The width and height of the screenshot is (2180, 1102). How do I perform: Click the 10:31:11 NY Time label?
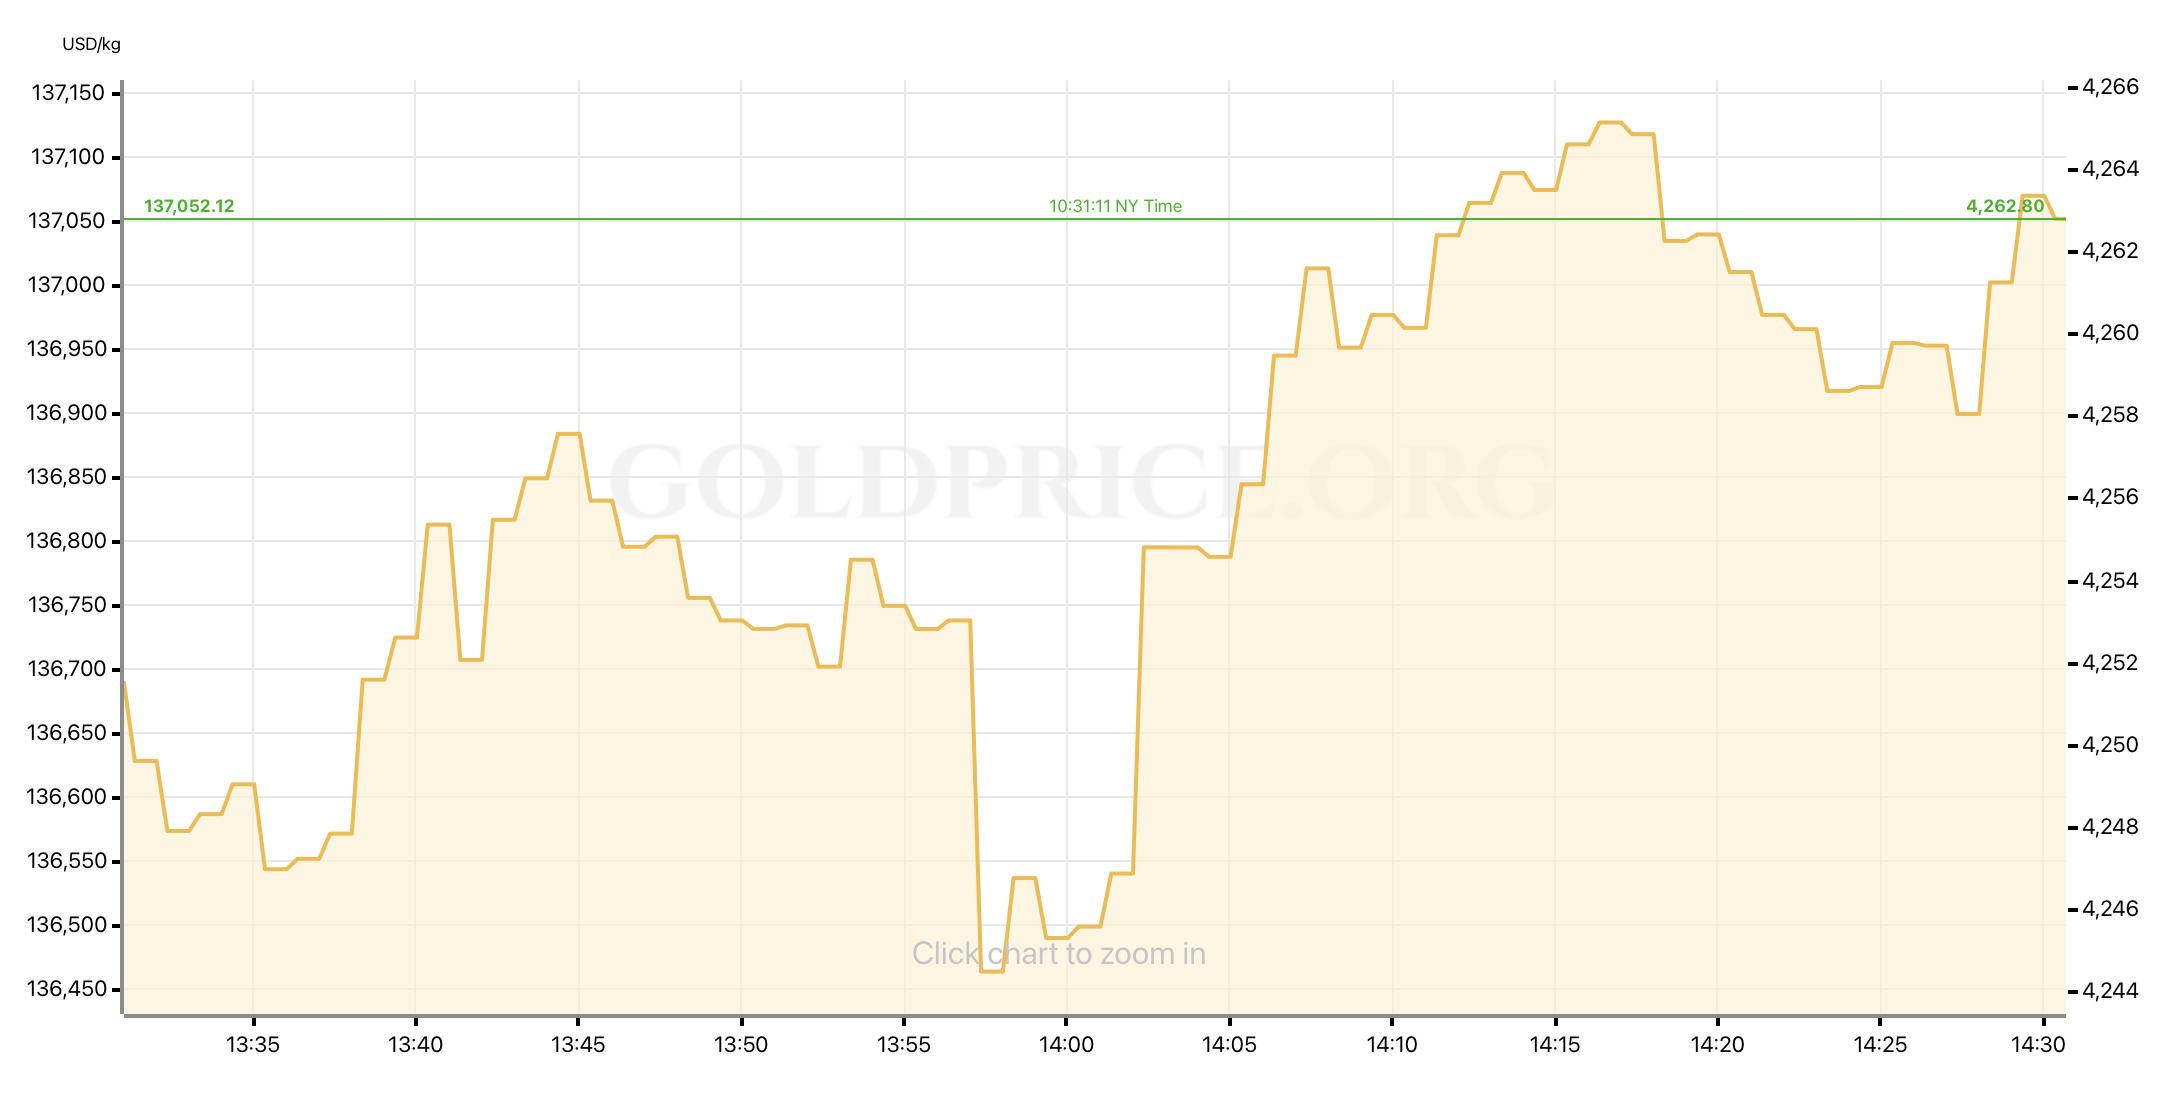1115,206
